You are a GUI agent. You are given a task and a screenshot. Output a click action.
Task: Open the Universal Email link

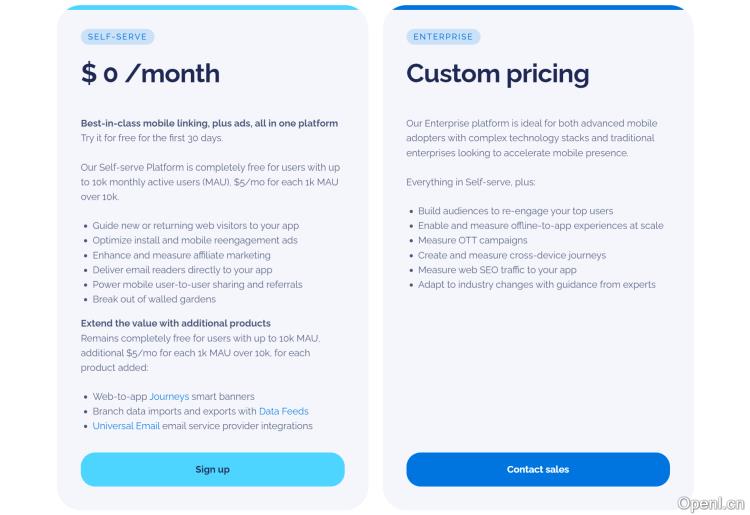click(x=126, y=426)
